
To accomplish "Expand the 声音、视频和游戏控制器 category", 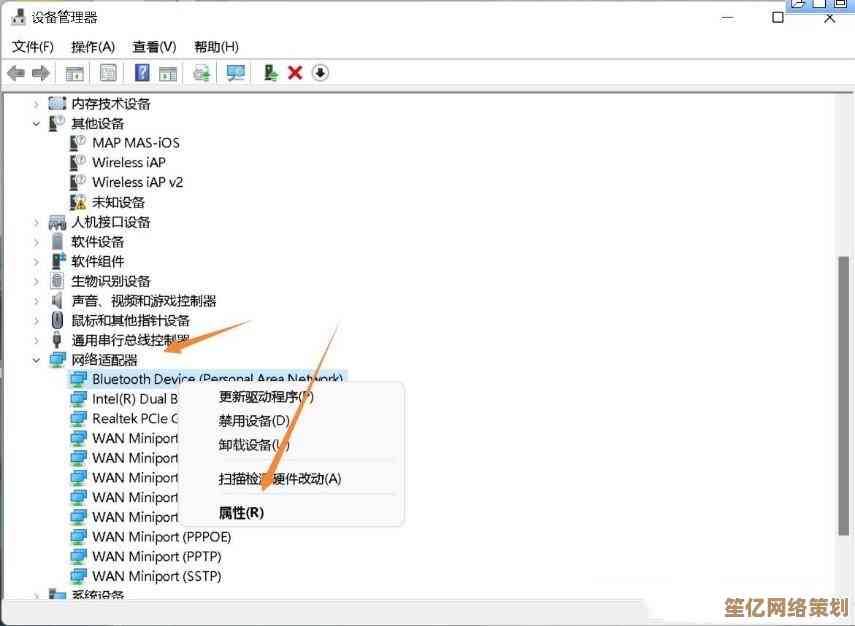I will 37,301.
